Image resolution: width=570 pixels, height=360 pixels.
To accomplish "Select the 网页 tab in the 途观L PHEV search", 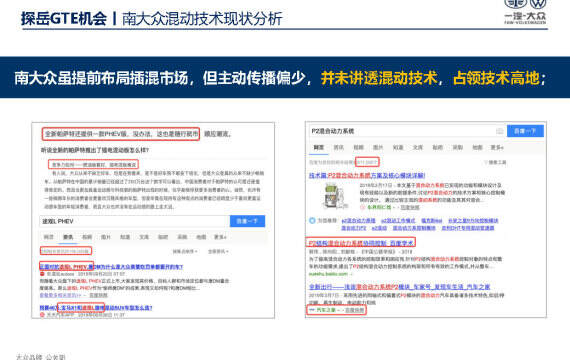I will (x=49, y=237).
